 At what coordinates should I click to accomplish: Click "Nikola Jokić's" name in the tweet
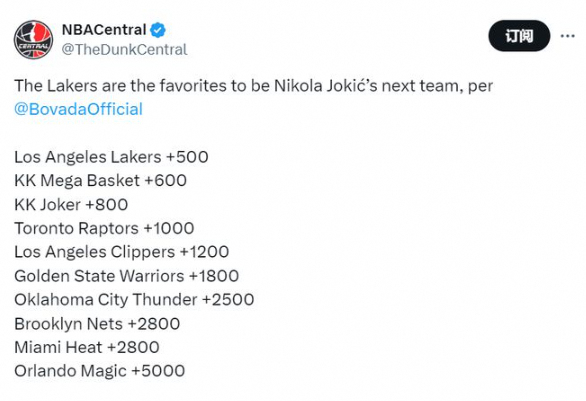(x=326, y=86)
